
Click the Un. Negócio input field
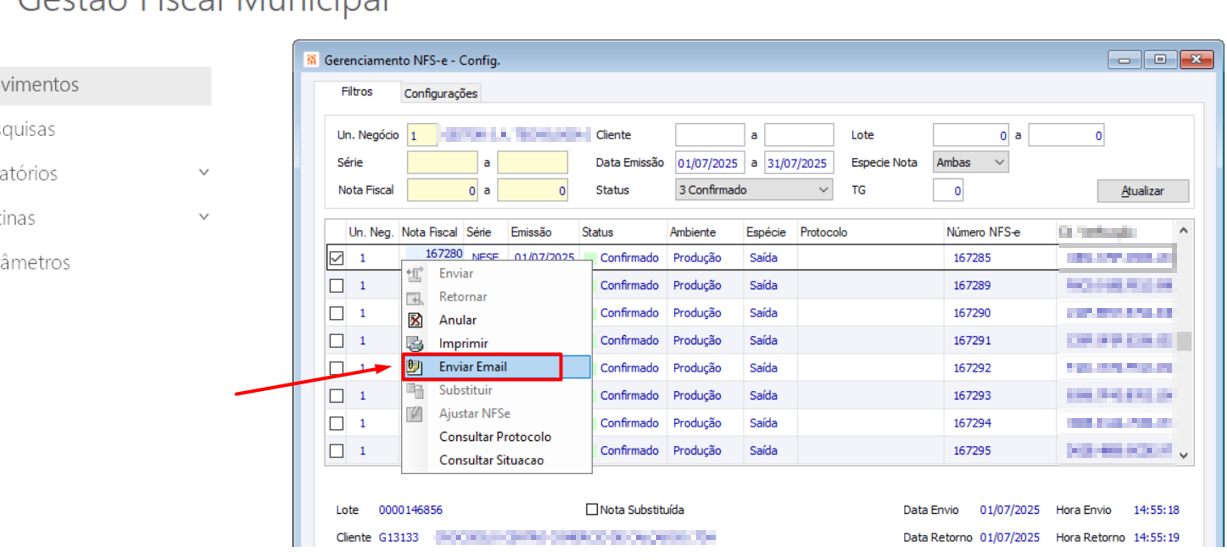[422, 135]
